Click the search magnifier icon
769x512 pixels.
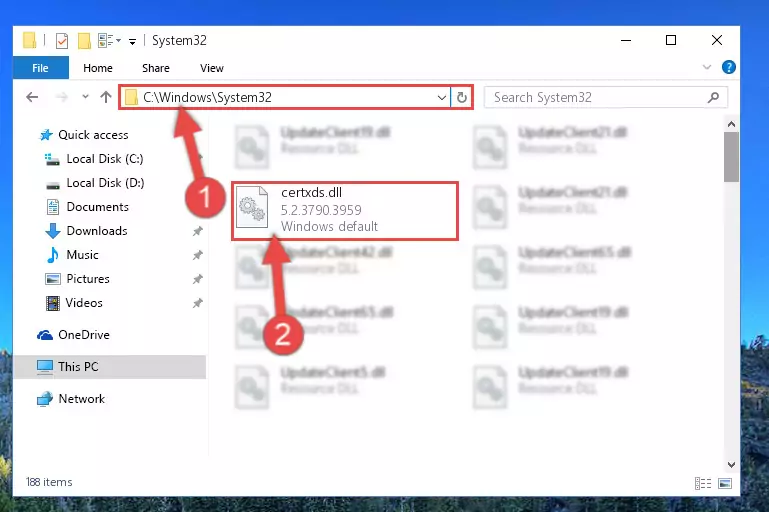pyautogui.click(x=714, y=98)
